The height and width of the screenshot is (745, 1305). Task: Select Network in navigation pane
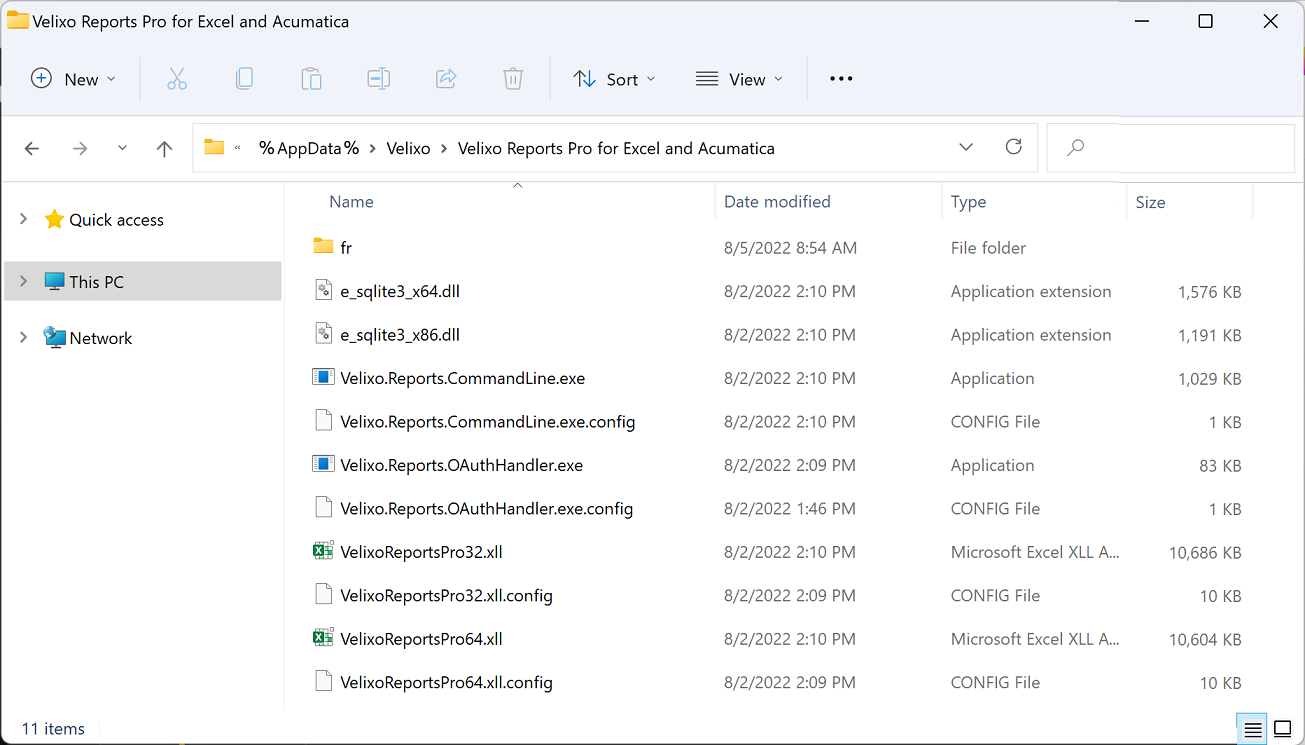click(101, 338)
